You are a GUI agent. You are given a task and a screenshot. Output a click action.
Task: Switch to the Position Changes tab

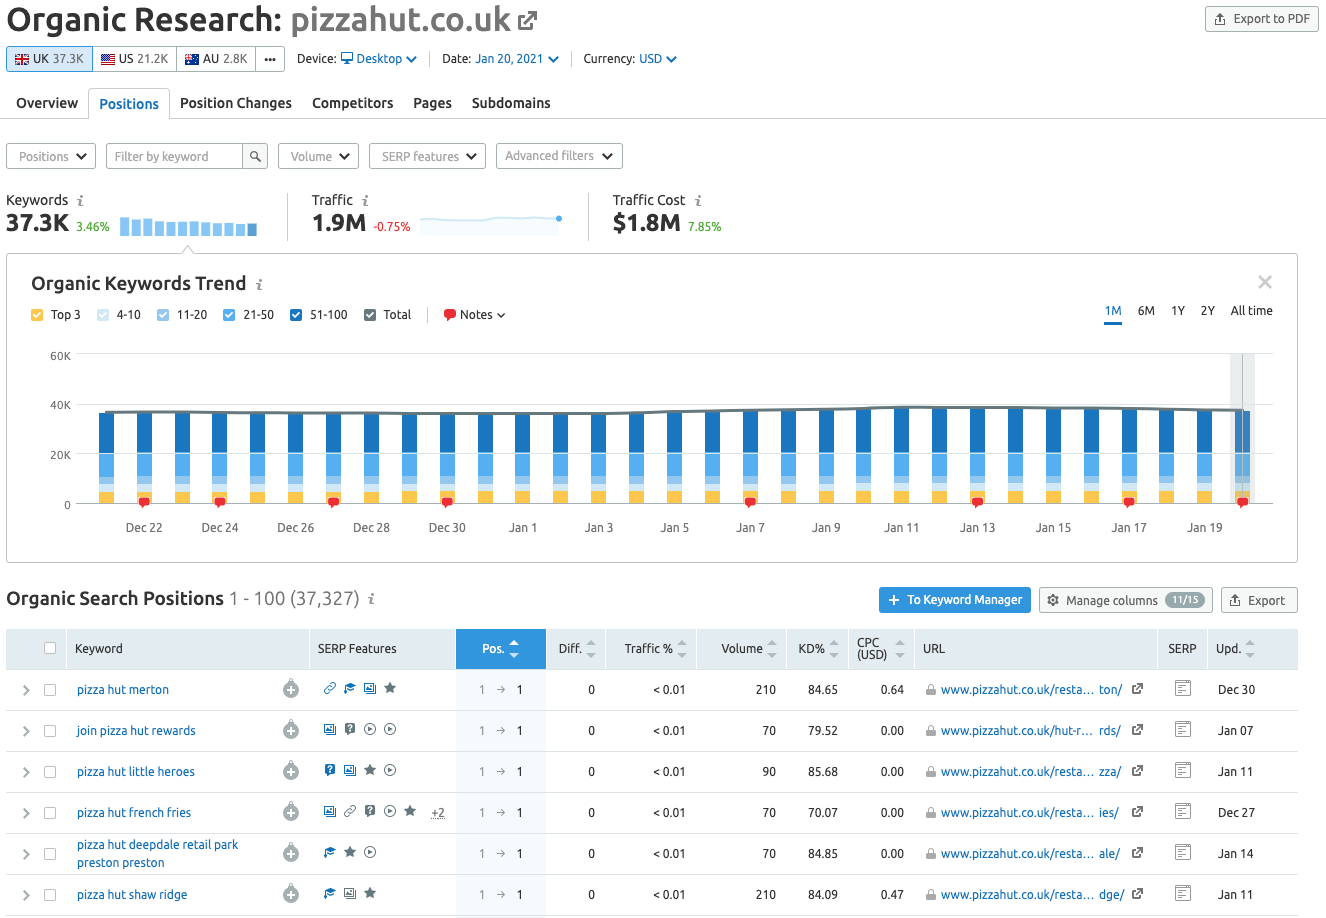236,103
